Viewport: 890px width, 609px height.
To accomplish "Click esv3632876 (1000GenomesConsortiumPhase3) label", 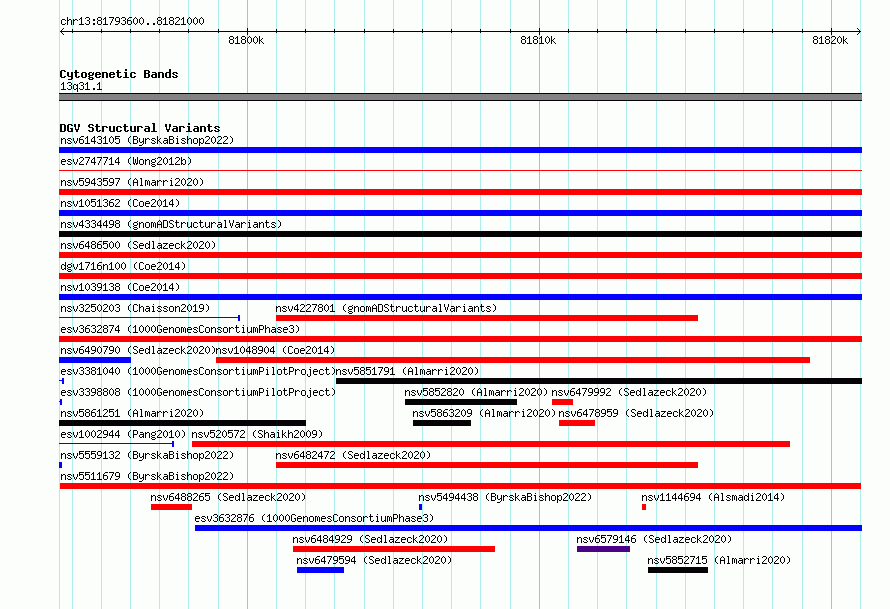I will click(314, 518).
